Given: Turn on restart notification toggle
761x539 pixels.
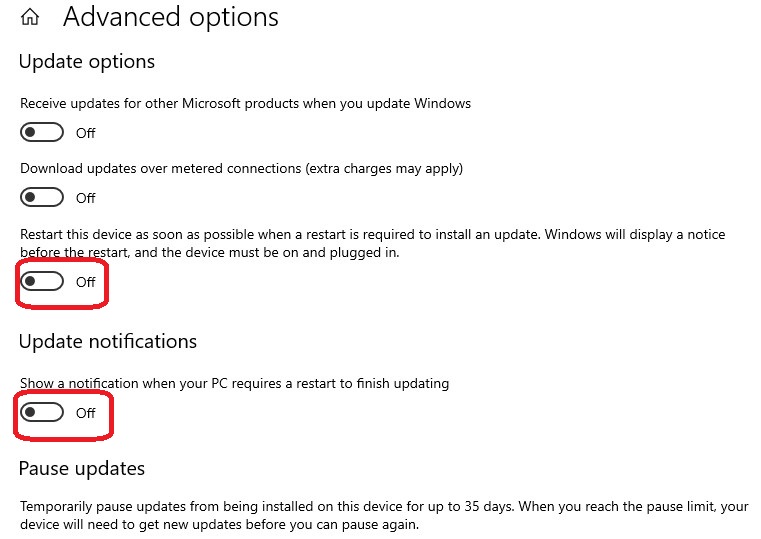Looking at the screenshot, I should pyautogui.click(x=42, y=412).
